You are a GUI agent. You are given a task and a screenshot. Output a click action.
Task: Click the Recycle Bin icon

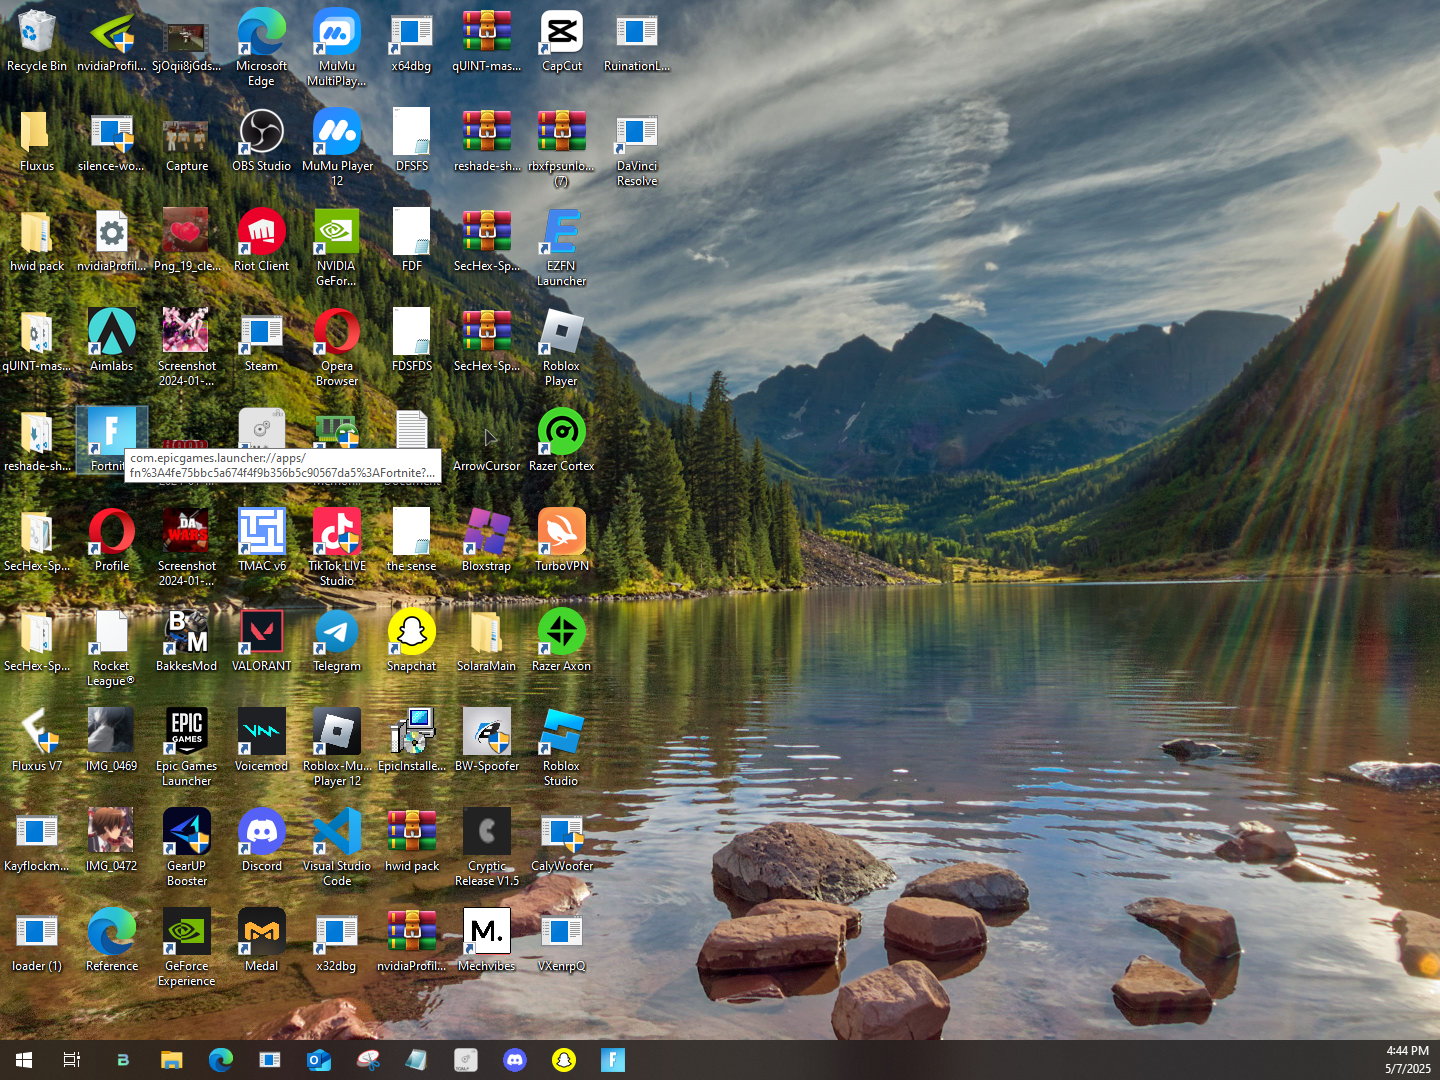37,40
